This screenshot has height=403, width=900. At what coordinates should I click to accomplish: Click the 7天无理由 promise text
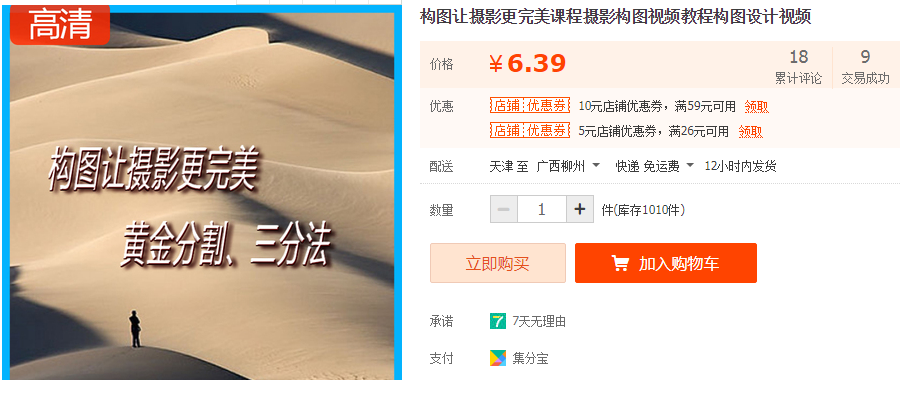pos(539,321)
